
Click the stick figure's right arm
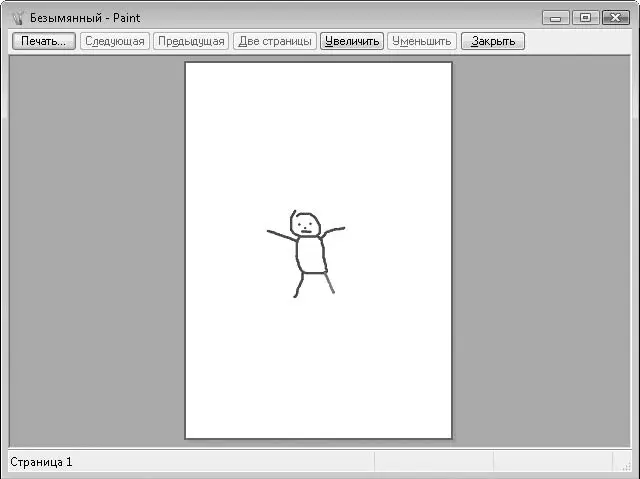click(333, 232)
